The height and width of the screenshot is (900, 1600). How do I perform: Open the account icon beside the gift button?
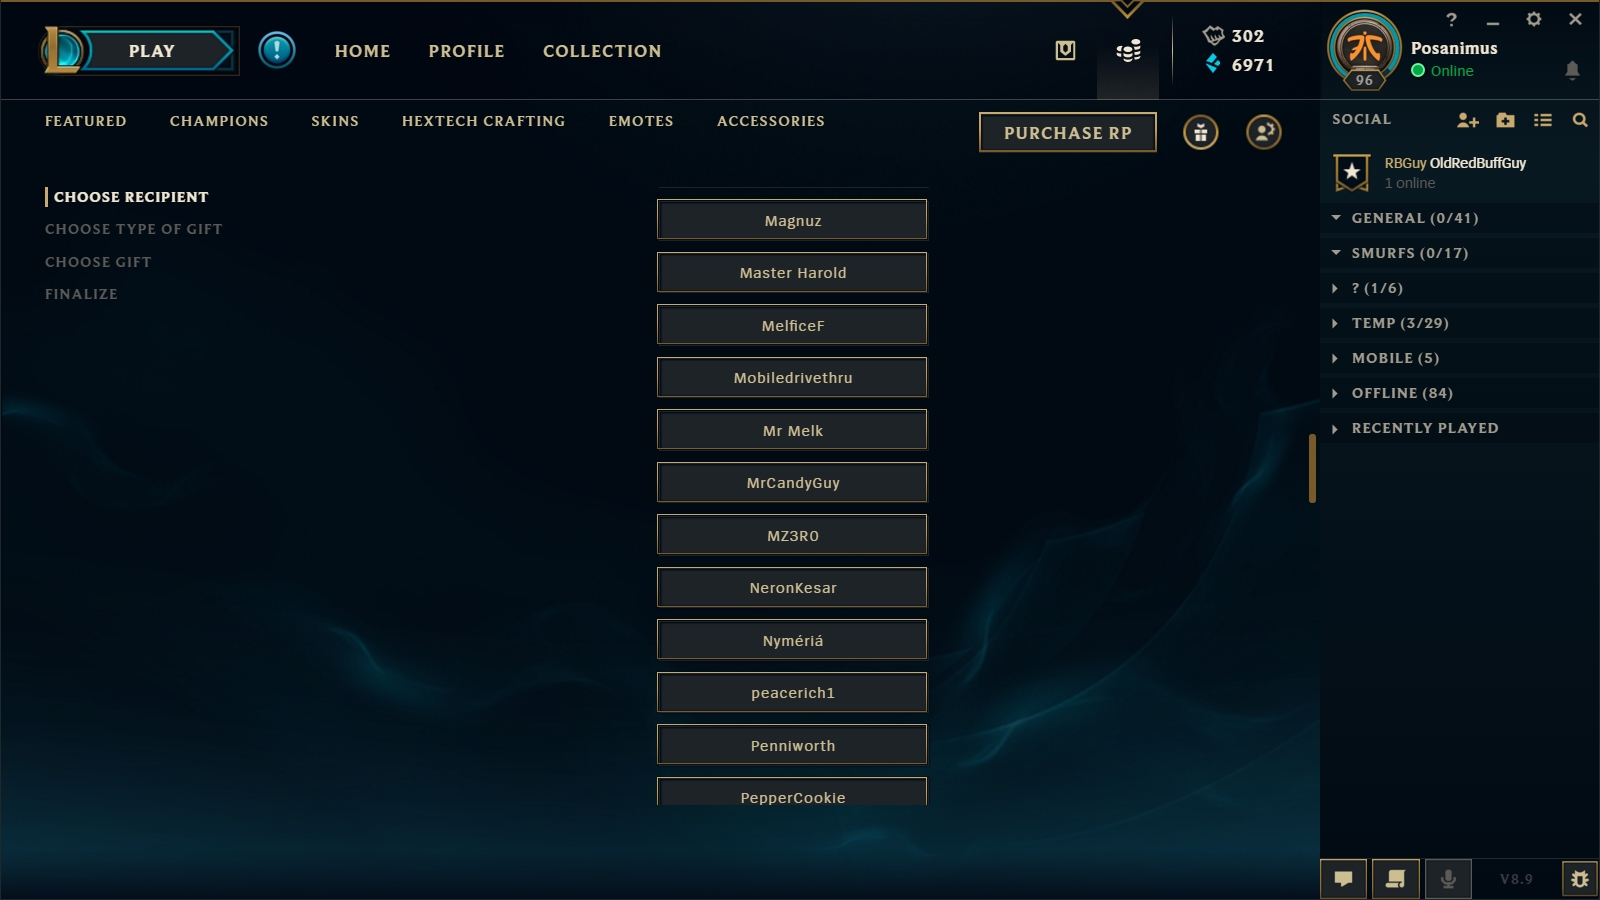click(1264, 132)
